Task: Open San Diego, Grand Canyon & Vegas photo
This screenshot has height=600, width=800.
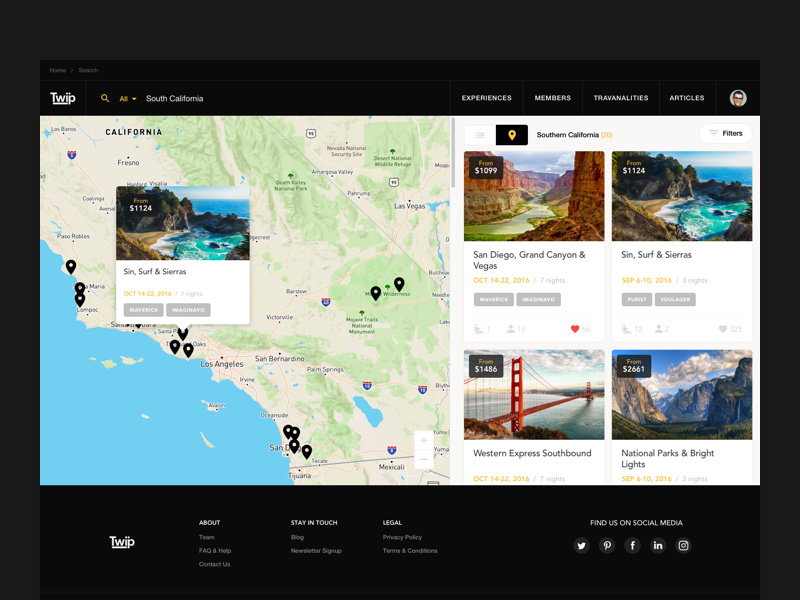Action: tap(534, 196)
